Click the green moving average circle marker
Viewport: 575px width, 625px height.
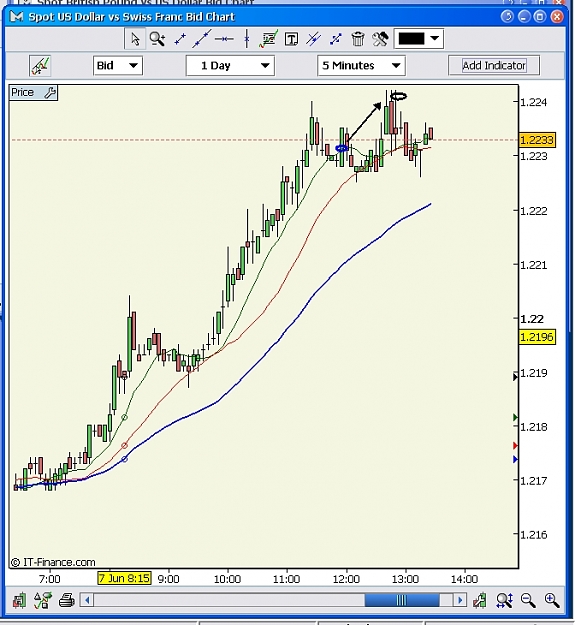pos(124,417)
